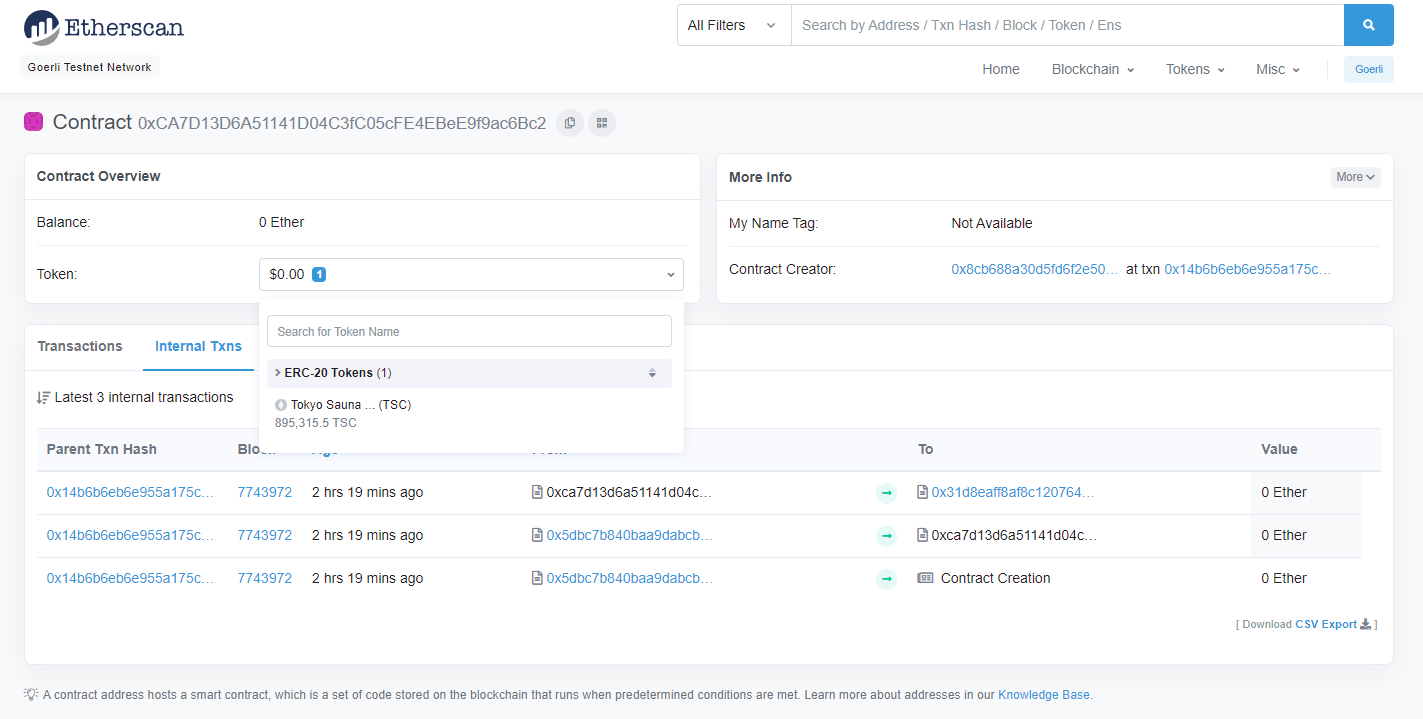The width and height of the screenshot is (1423, 719).
Task: Download the CSV Export
Action: click(1326, 624)
